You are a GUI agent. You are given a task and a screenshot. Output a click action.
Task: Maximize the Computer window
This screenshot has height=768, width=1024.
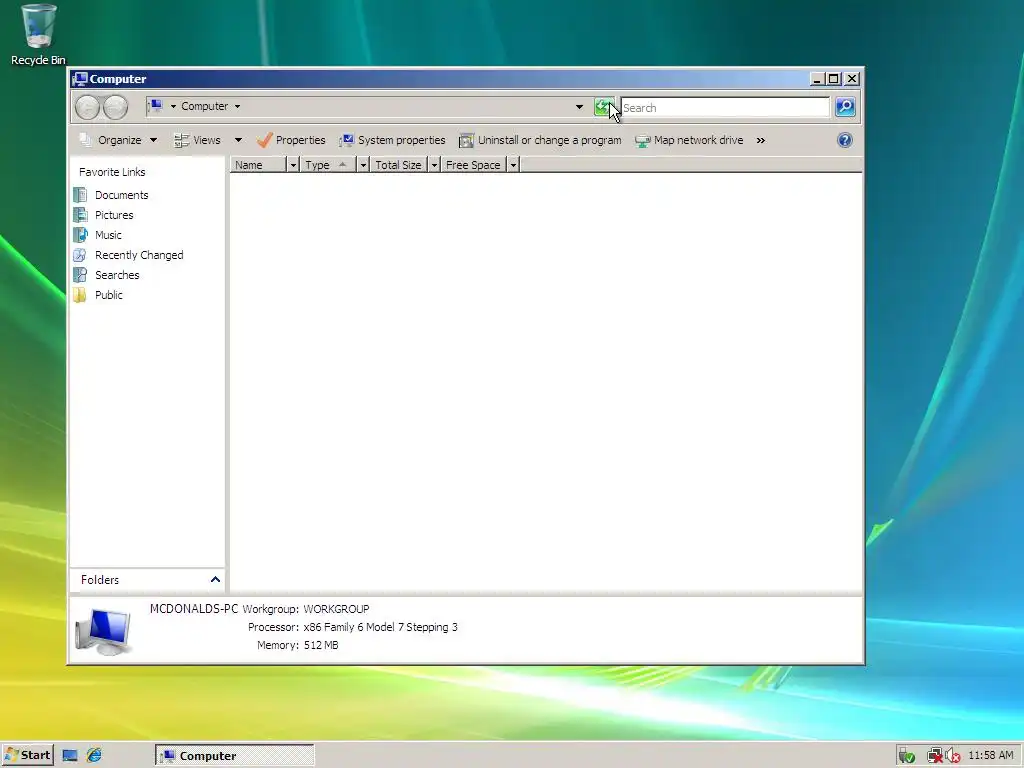tap(834, 79)
